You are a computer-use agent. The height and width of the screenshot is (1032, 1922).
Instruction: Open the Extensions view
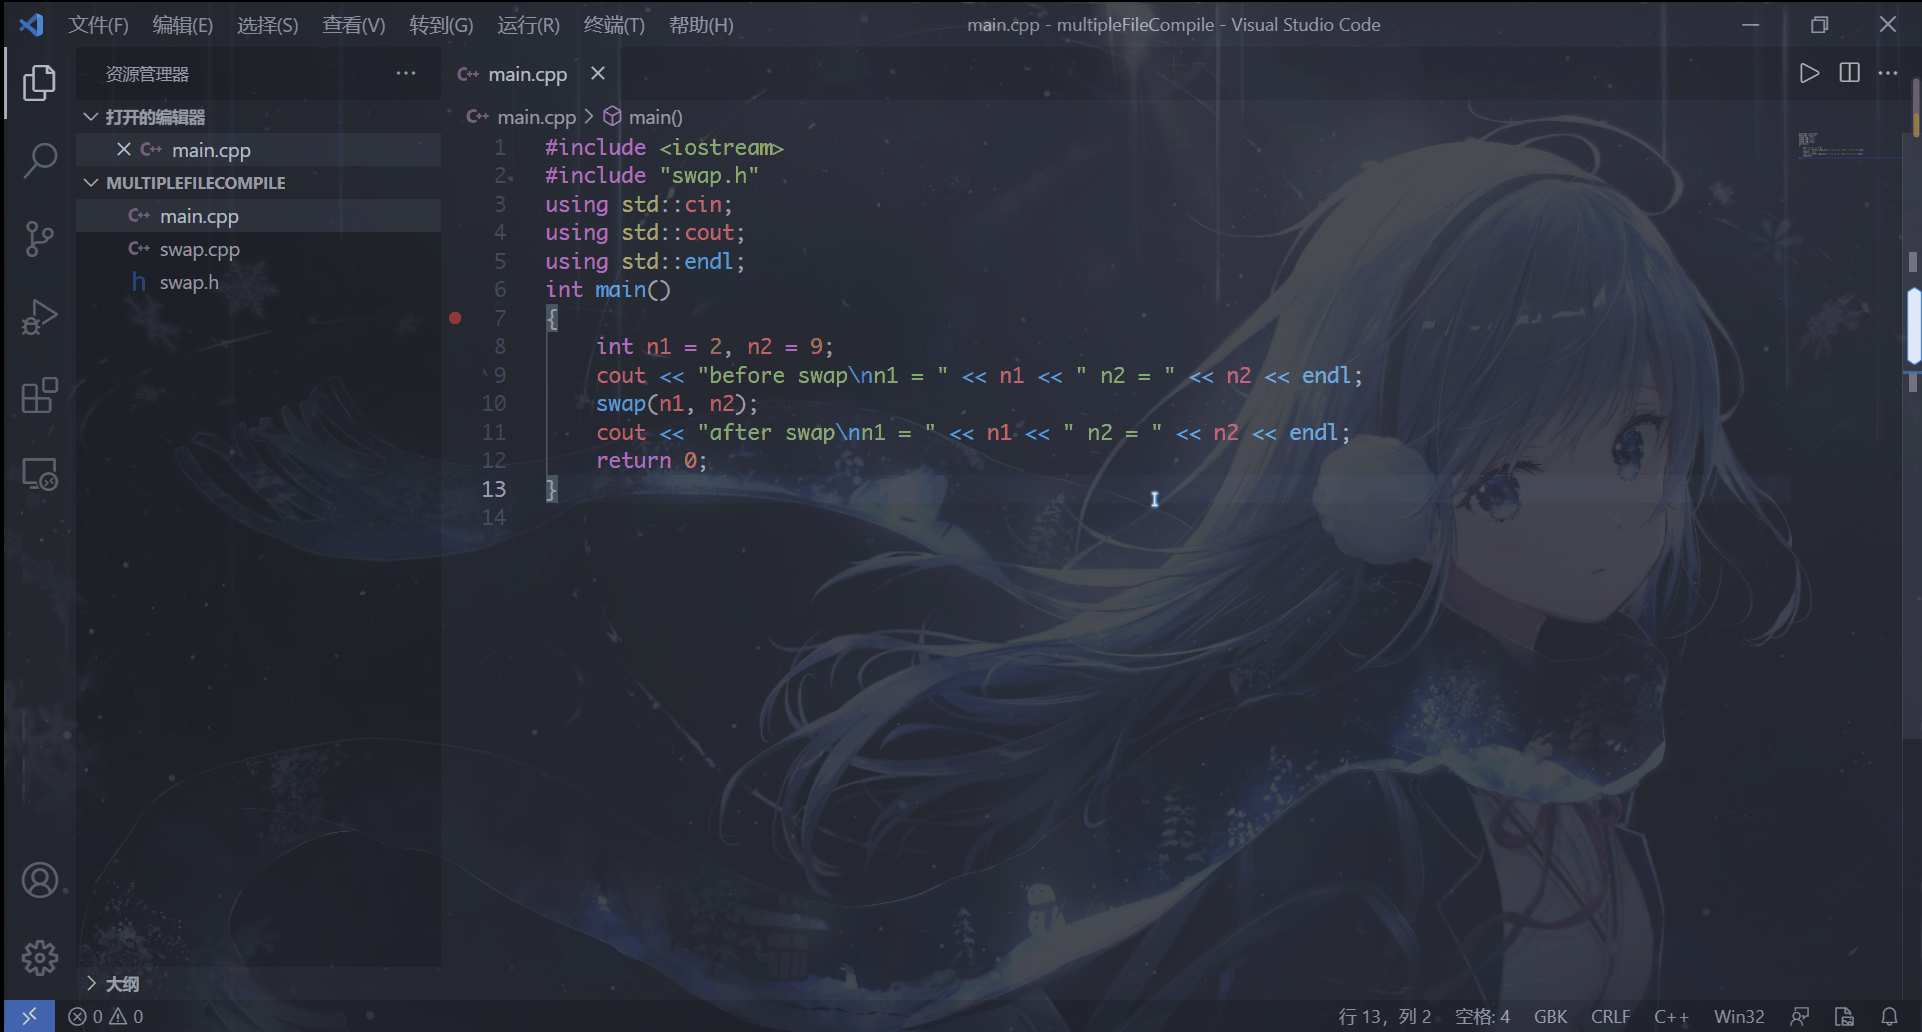[39, 396]
